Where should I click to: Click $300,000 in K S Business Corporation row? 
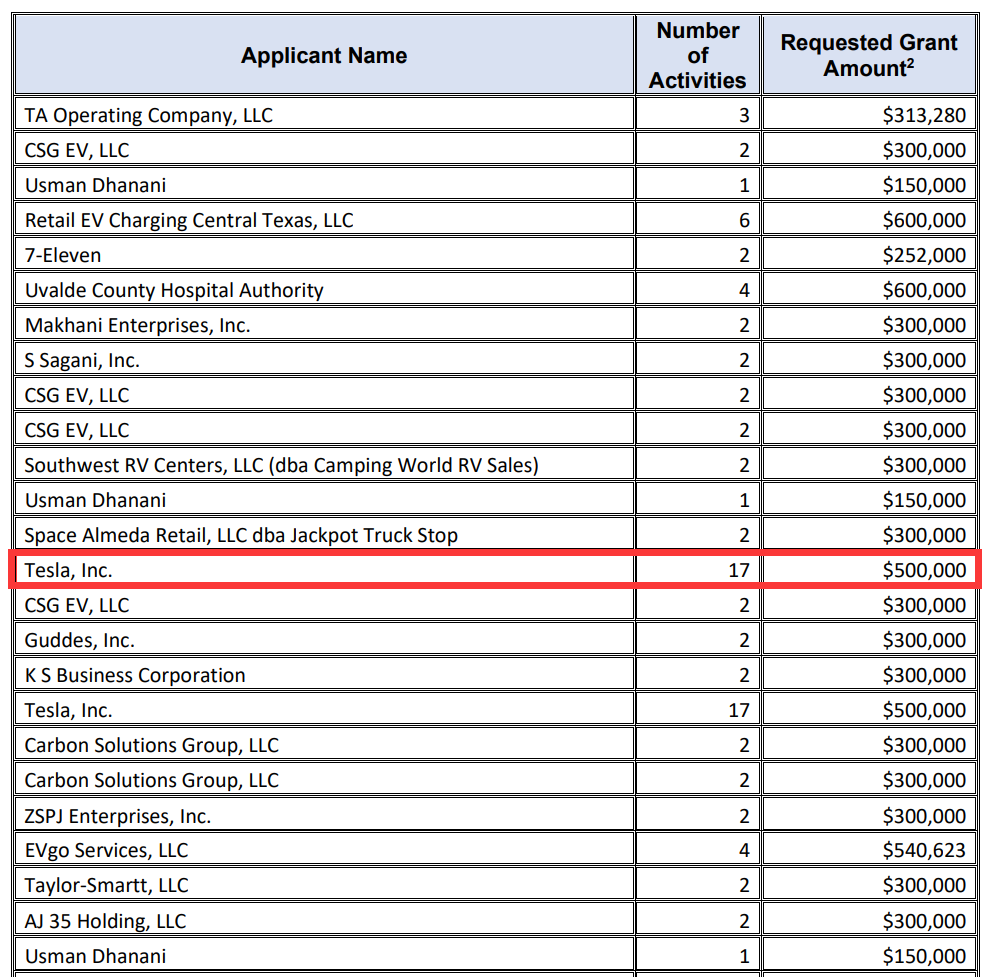(869, 675)
